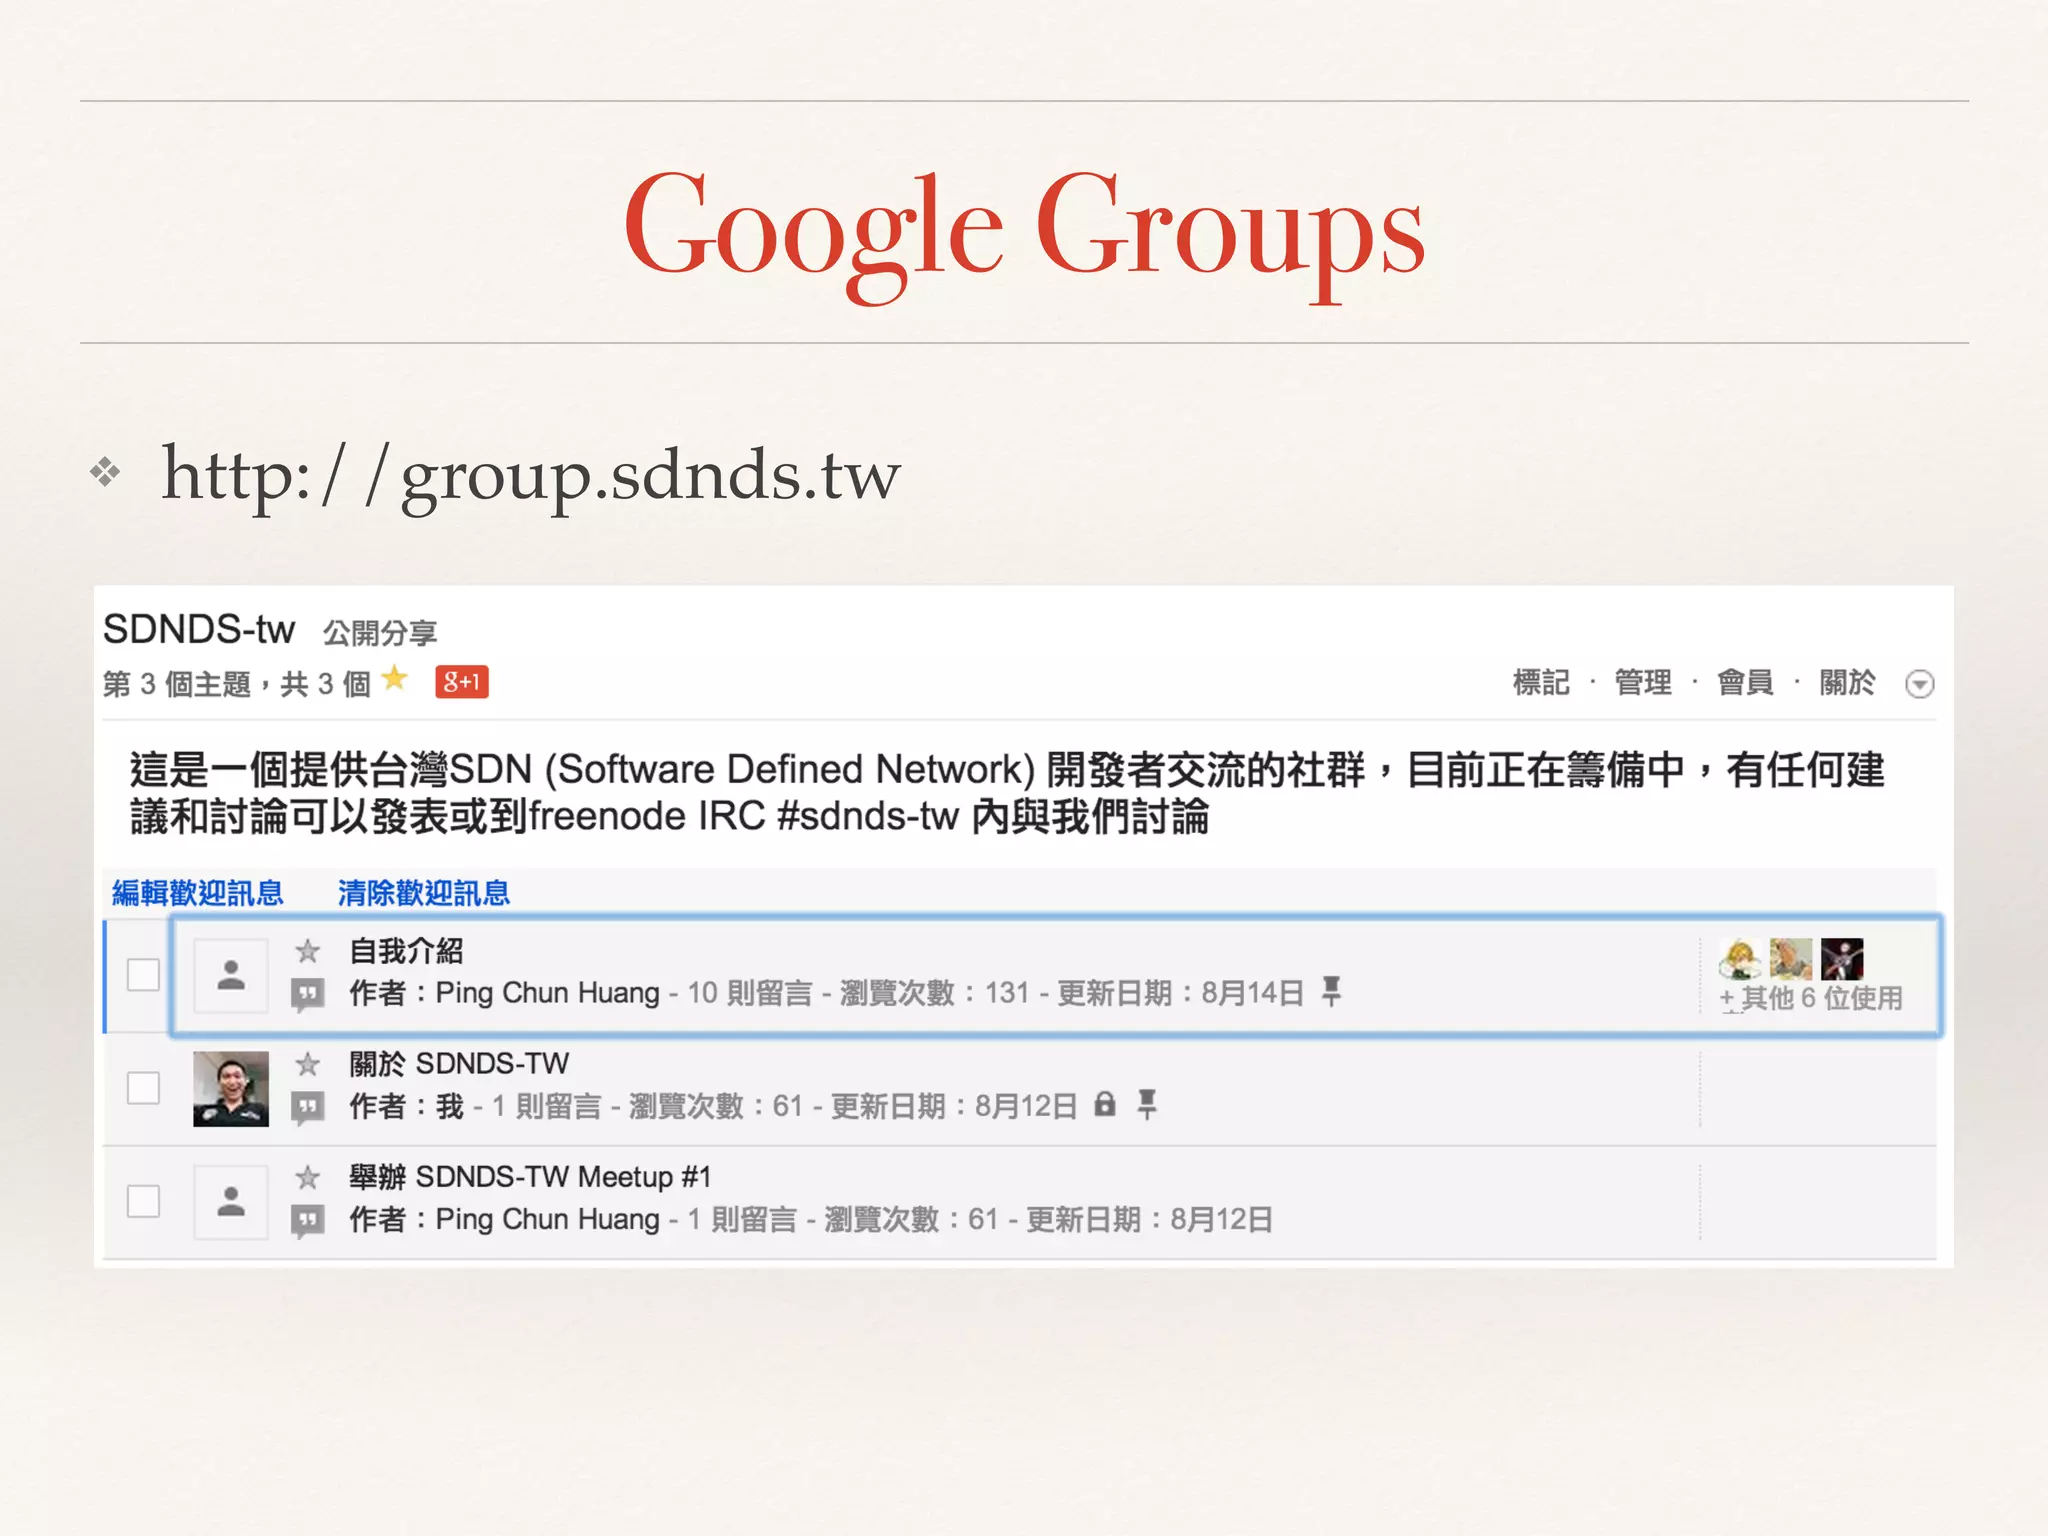Open the round dropdown arrow beside 關於

click(1919, 684)
